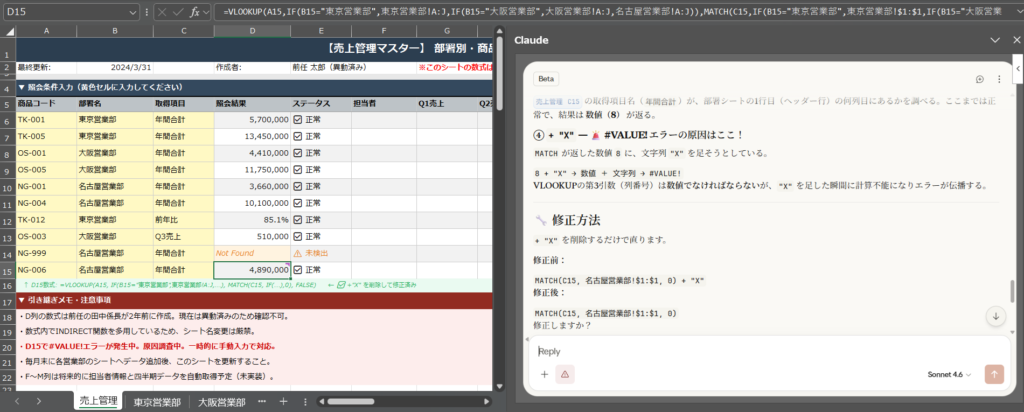This screenshot has height=412, width=1024.
Task: Select the Not Found cell in row 14
Action: [x=251, y=253]
